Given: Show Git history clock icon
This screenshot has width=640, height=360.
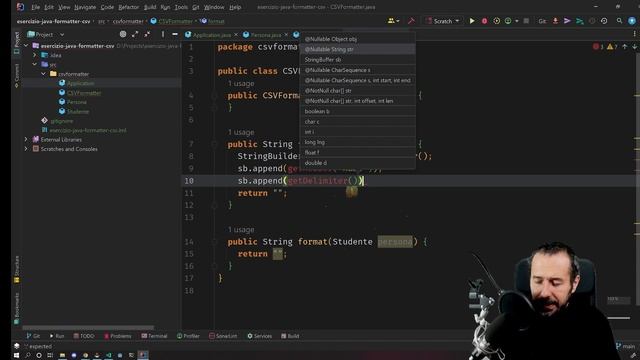Looking at the screenshot, I should (592, 21).
